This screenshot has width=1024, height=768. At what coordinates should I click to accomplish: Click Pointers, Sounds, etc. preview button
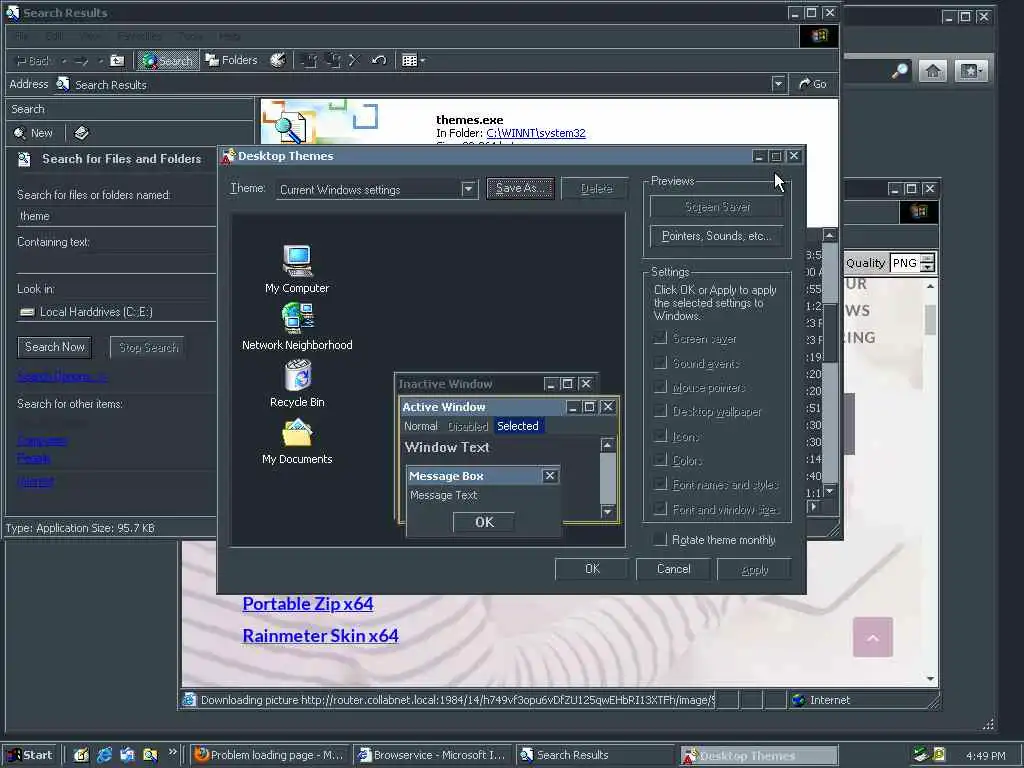point(717,236)
